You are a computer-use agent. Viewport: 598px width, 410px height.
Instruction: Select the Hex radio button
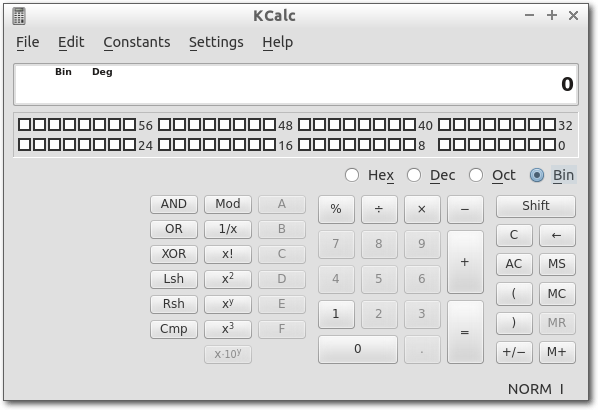pos(352,175)
